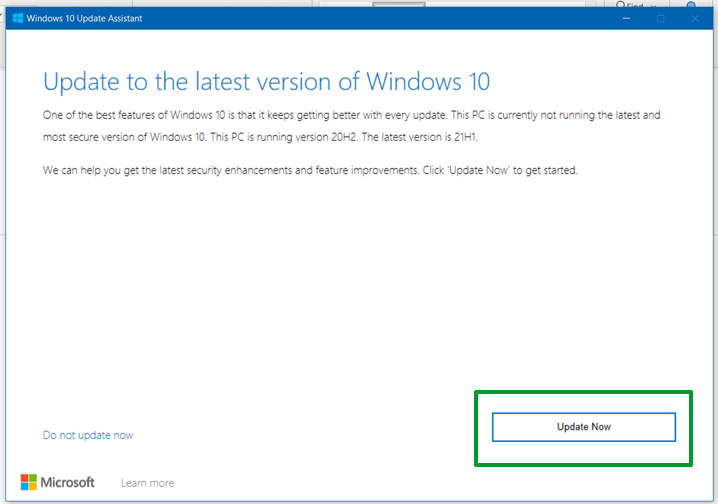Image resolution: width=718 pixels, height=504 pixels.
Task: Minimize the Update Assistant window
Action: coord(626,18)
